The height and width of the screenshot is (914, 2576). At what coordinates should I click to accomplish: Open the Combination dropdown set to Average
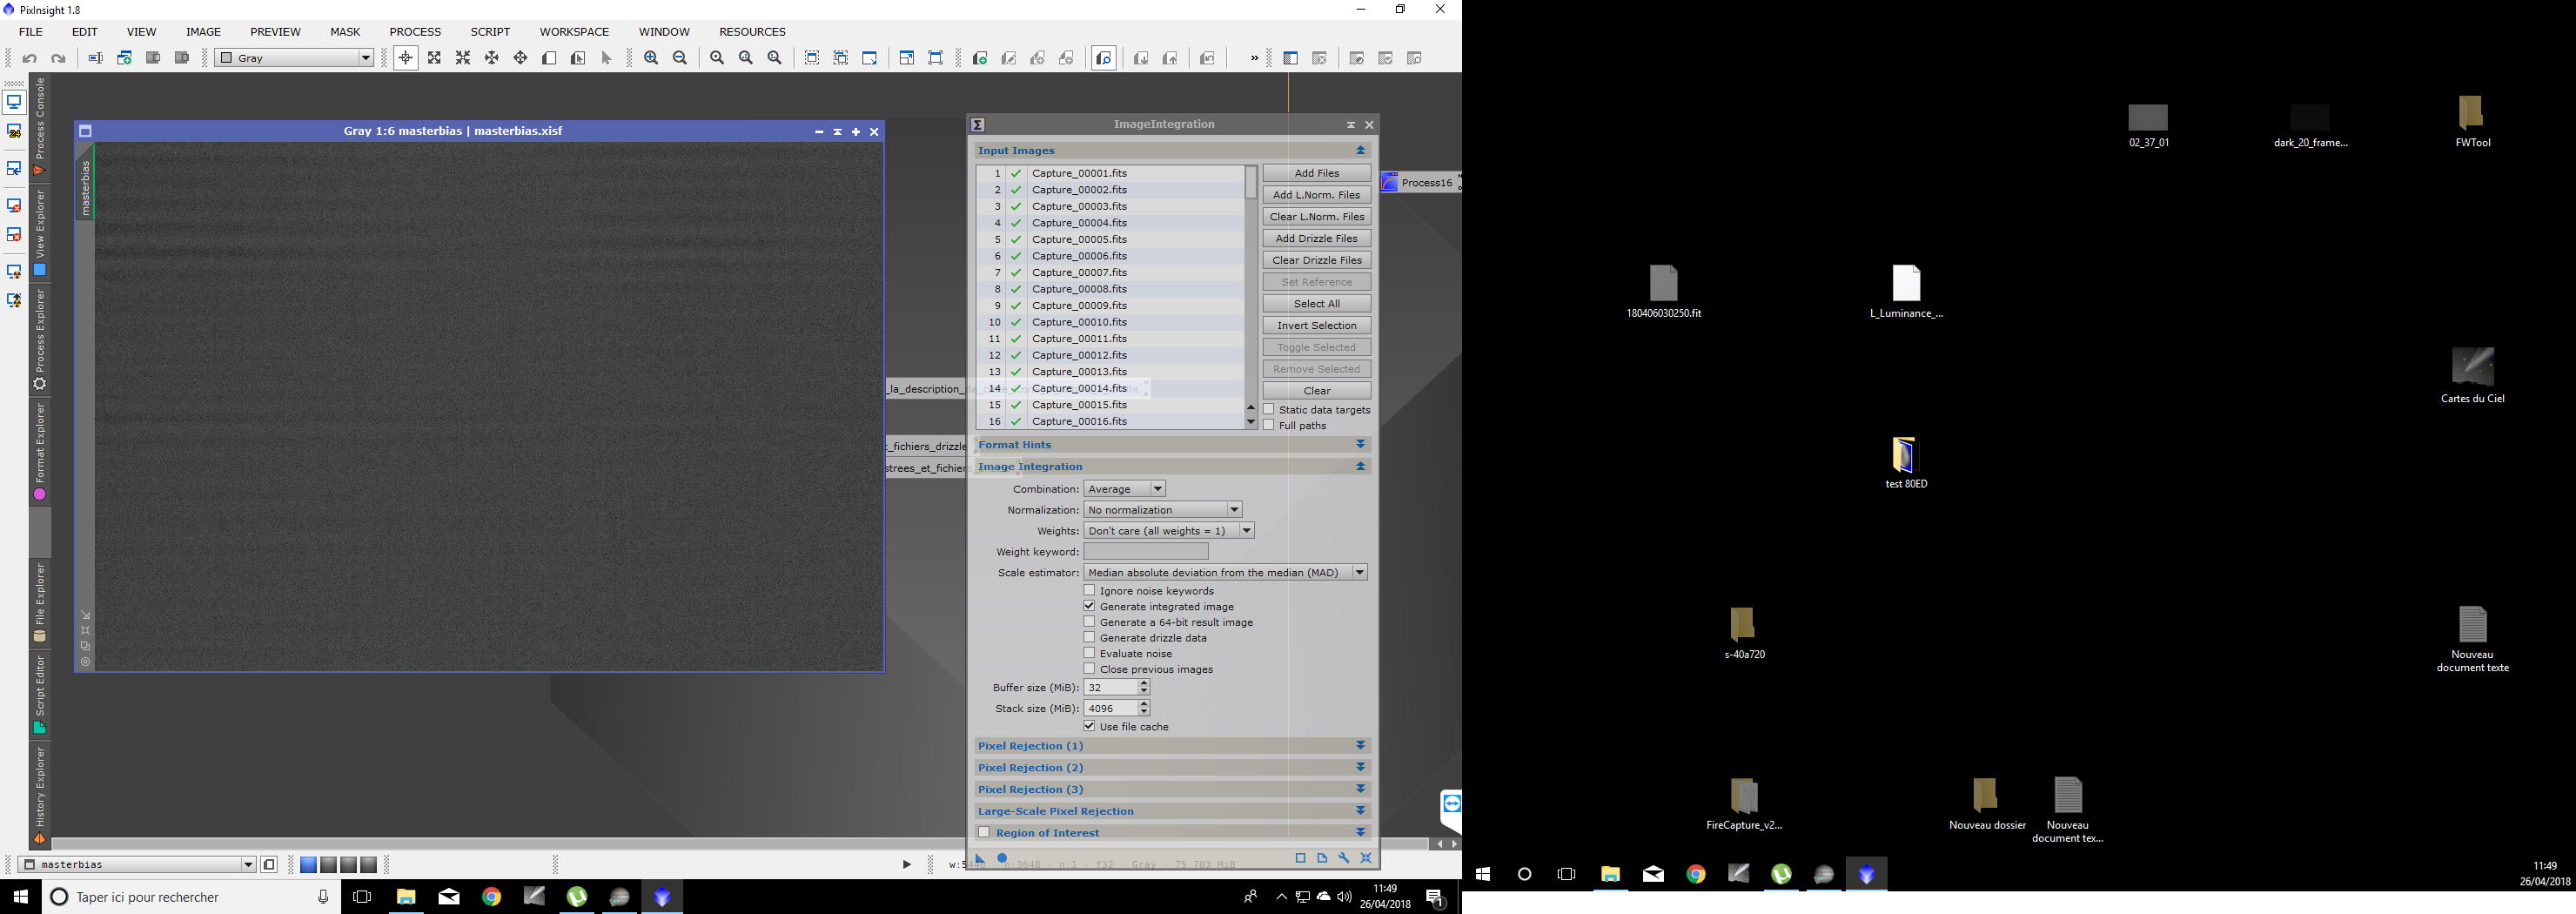pyautogui.click(x=1124, y=489)
